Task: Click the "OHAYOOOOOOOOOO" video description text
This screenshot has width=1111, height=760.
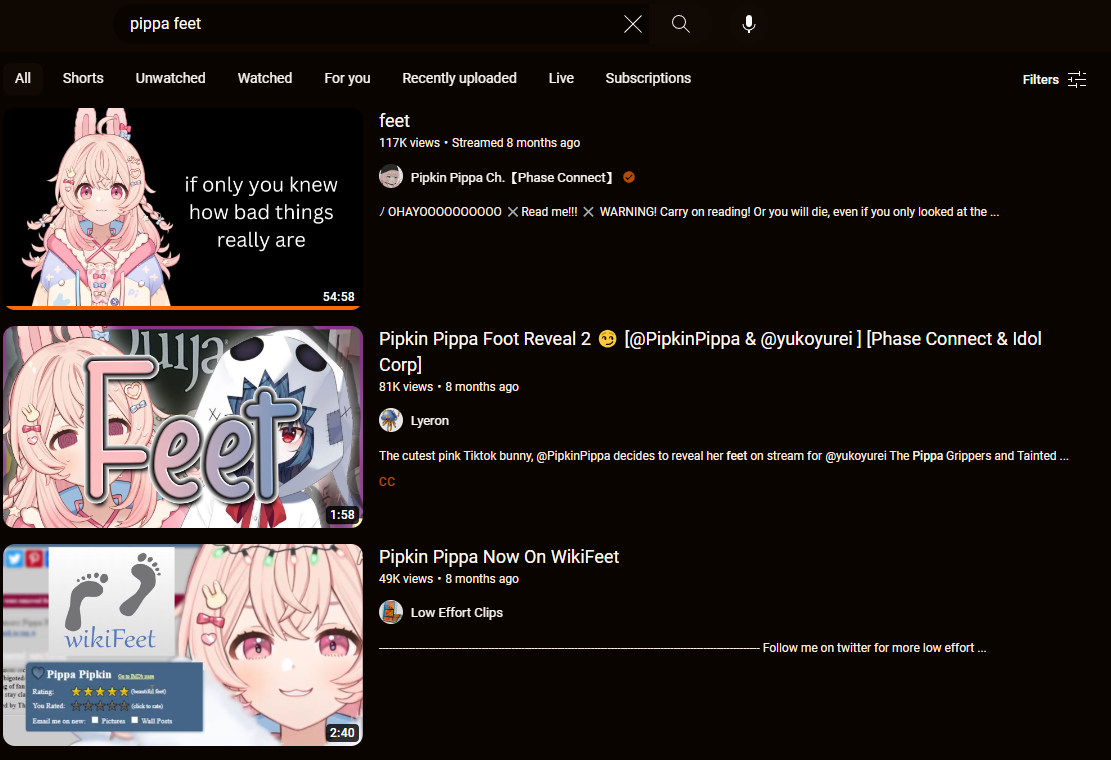Action: pyautogui.click(x=689, y=212)
